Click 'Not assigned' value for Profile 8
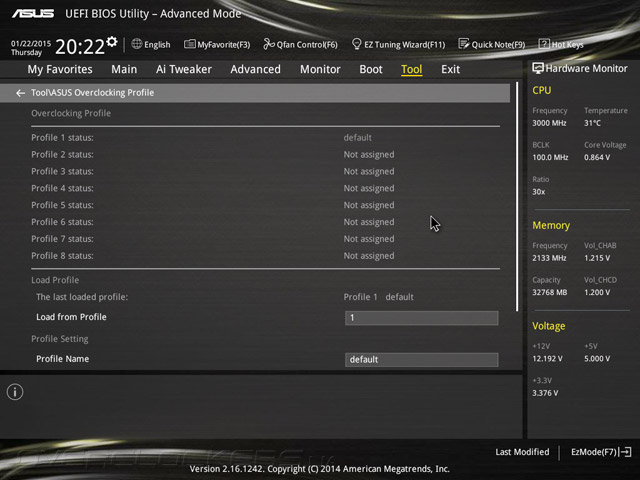640x480 pixels. click(369, 256)
